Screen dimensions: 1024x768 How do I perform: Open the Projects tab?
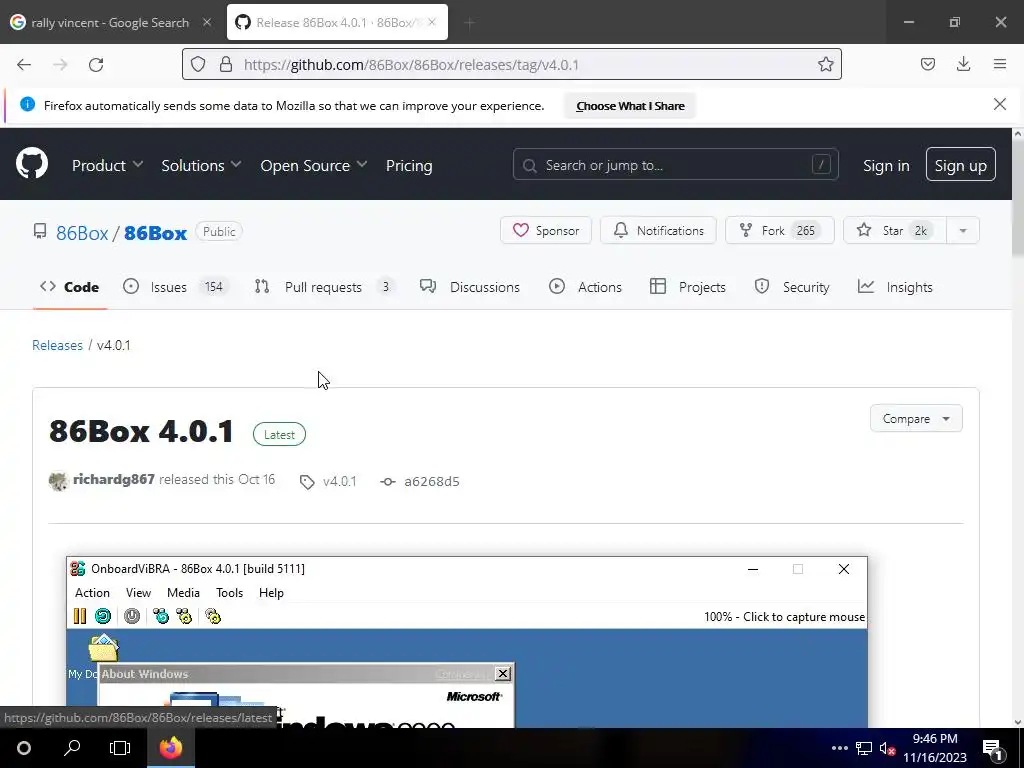point(688,287)
